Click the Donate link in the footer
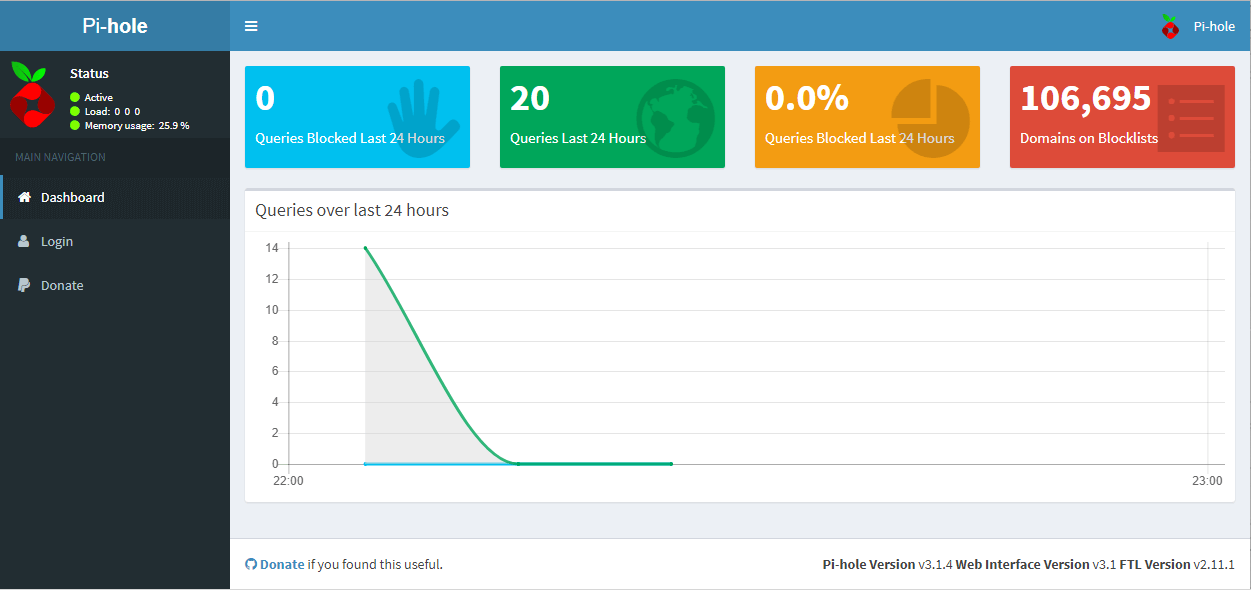 282,565
